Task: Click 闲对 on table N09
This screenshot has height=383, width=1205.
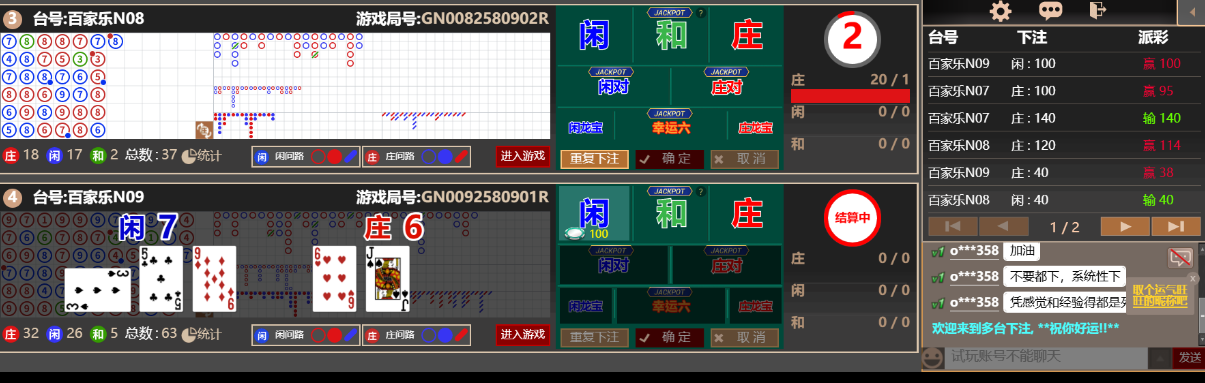Action: tap(613, 264)
